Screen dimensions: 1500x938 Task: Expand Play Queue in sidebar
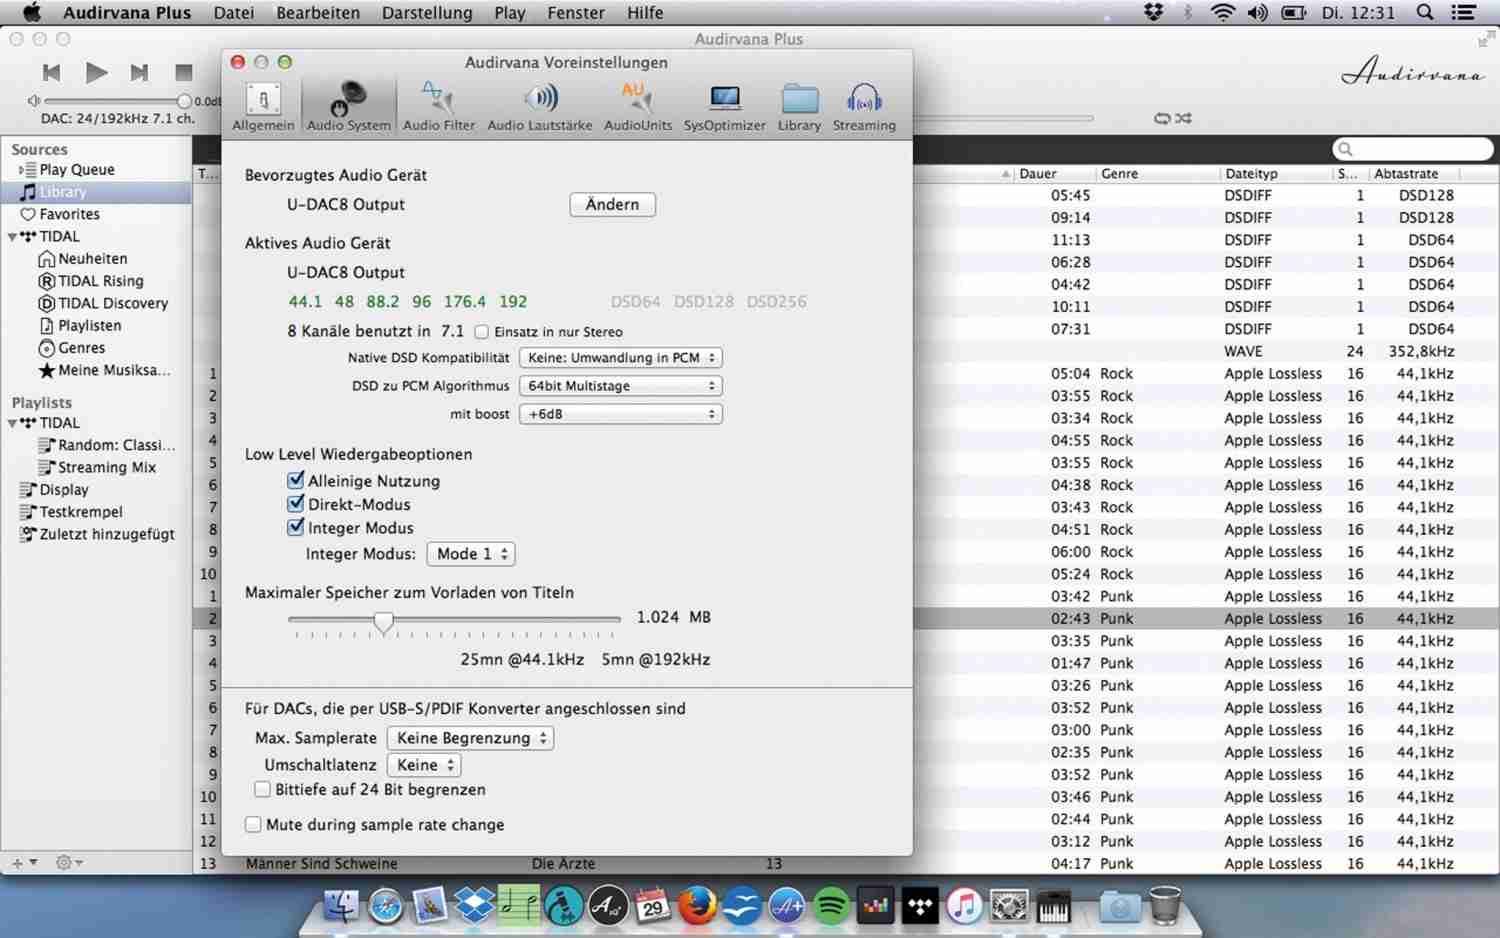pos(19,170)
